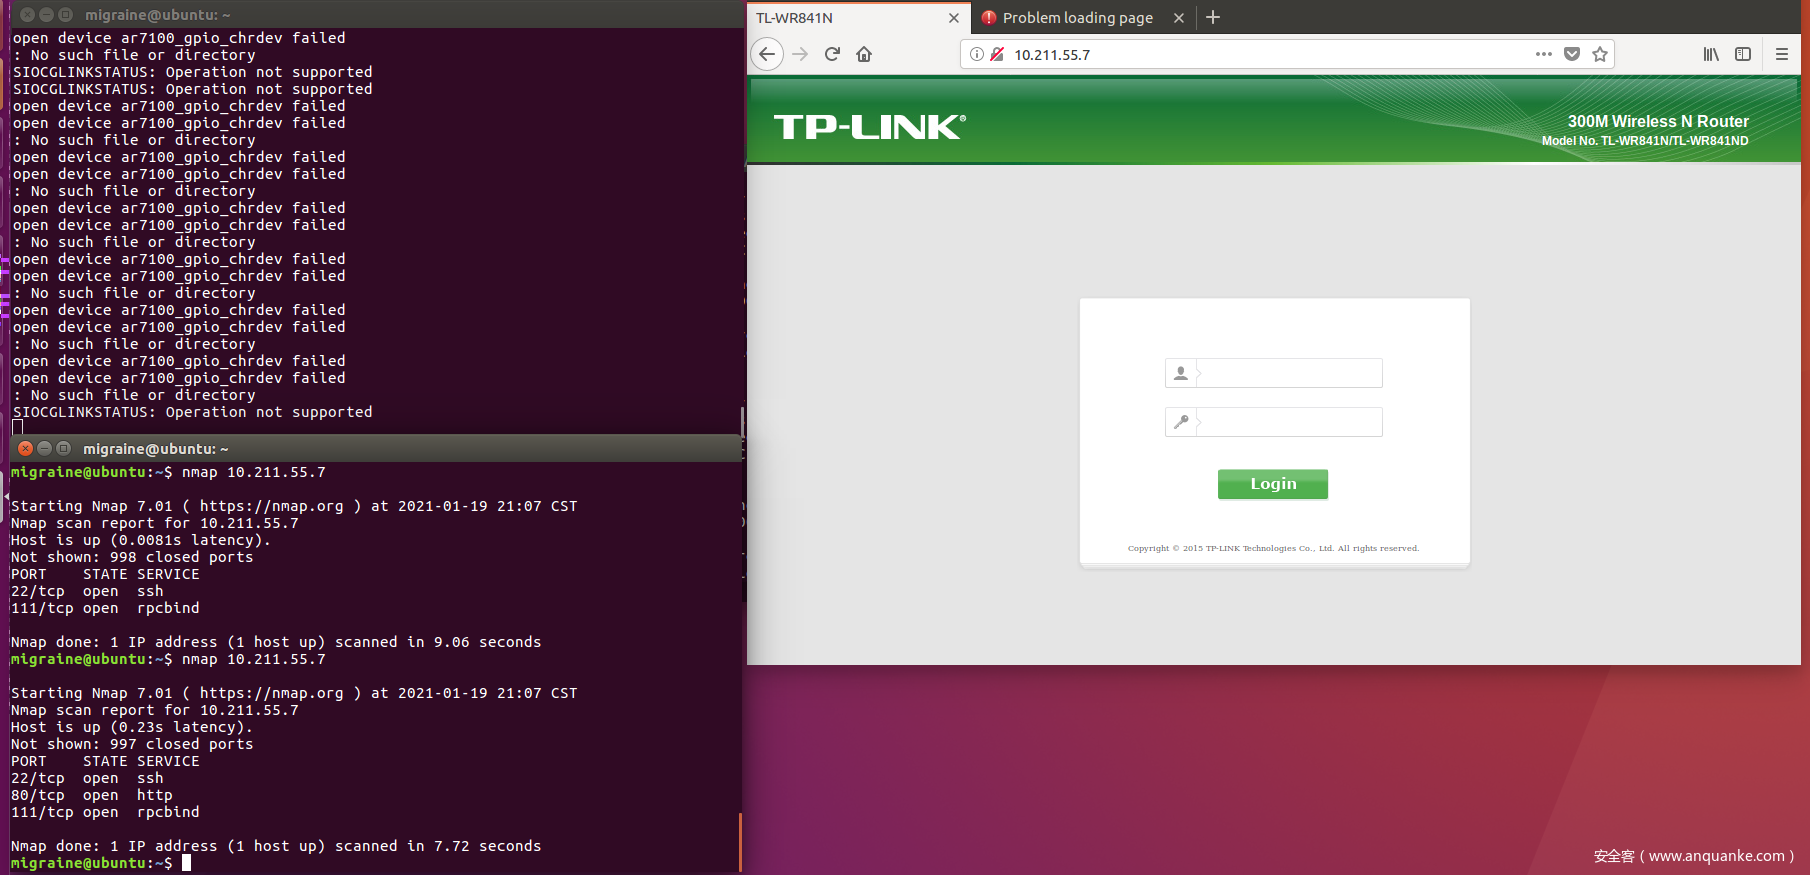This screenshot has height=875, width=1810.
Task: Go back using Firefox back arrow
Action: (767, 54)
